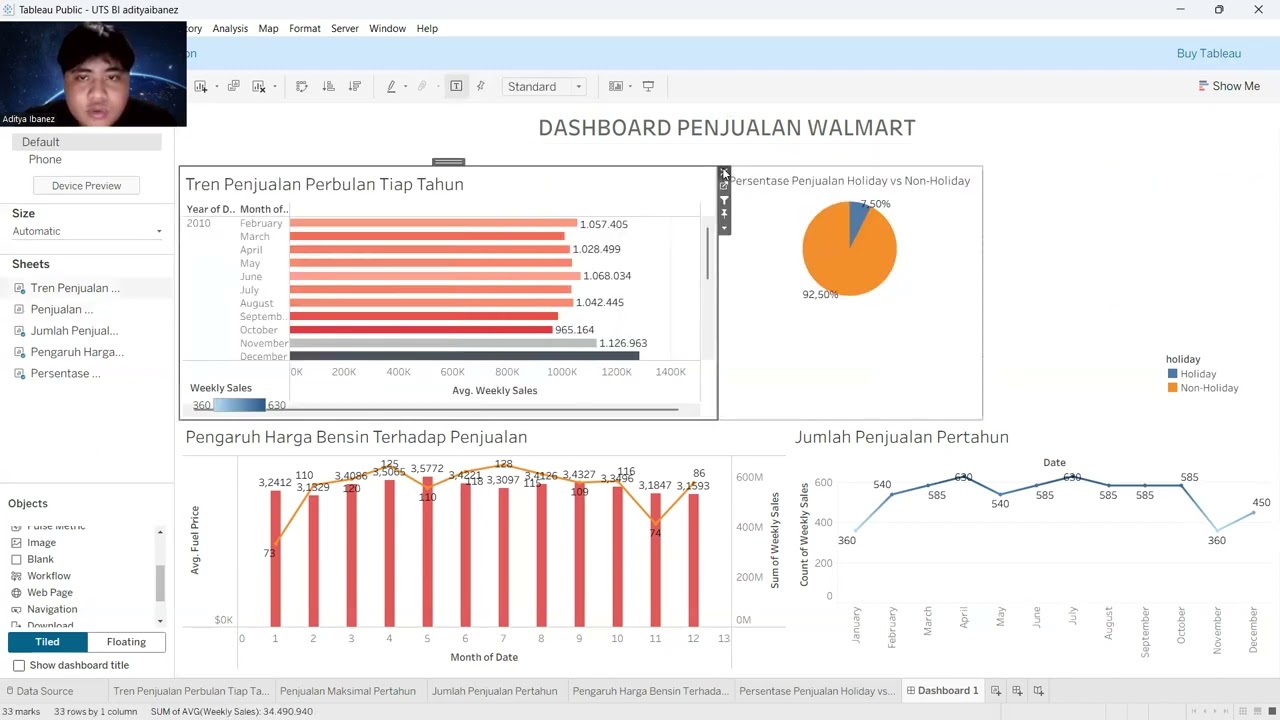Screen dimensions: 1280x720
Task: Switch layout mode to Floating
Action: click(126, 642)
